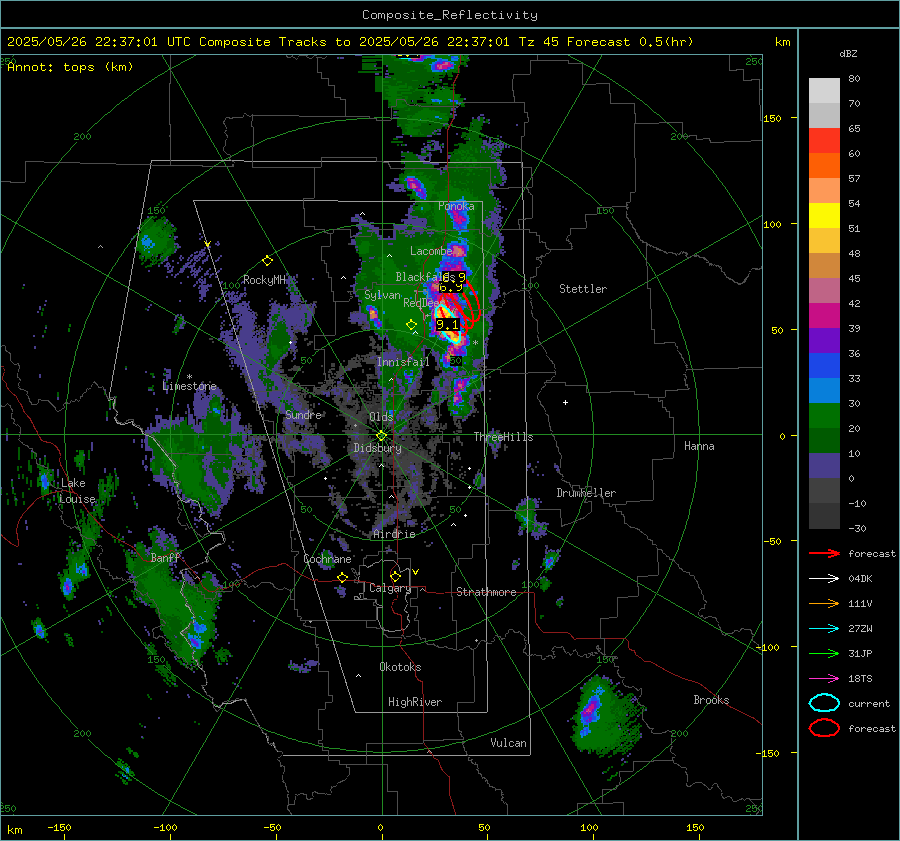This screenshot has width=900, height=841.
Task: Click the red swatch between 65 and 60 dBZ
Action: (x=824, y=141)
